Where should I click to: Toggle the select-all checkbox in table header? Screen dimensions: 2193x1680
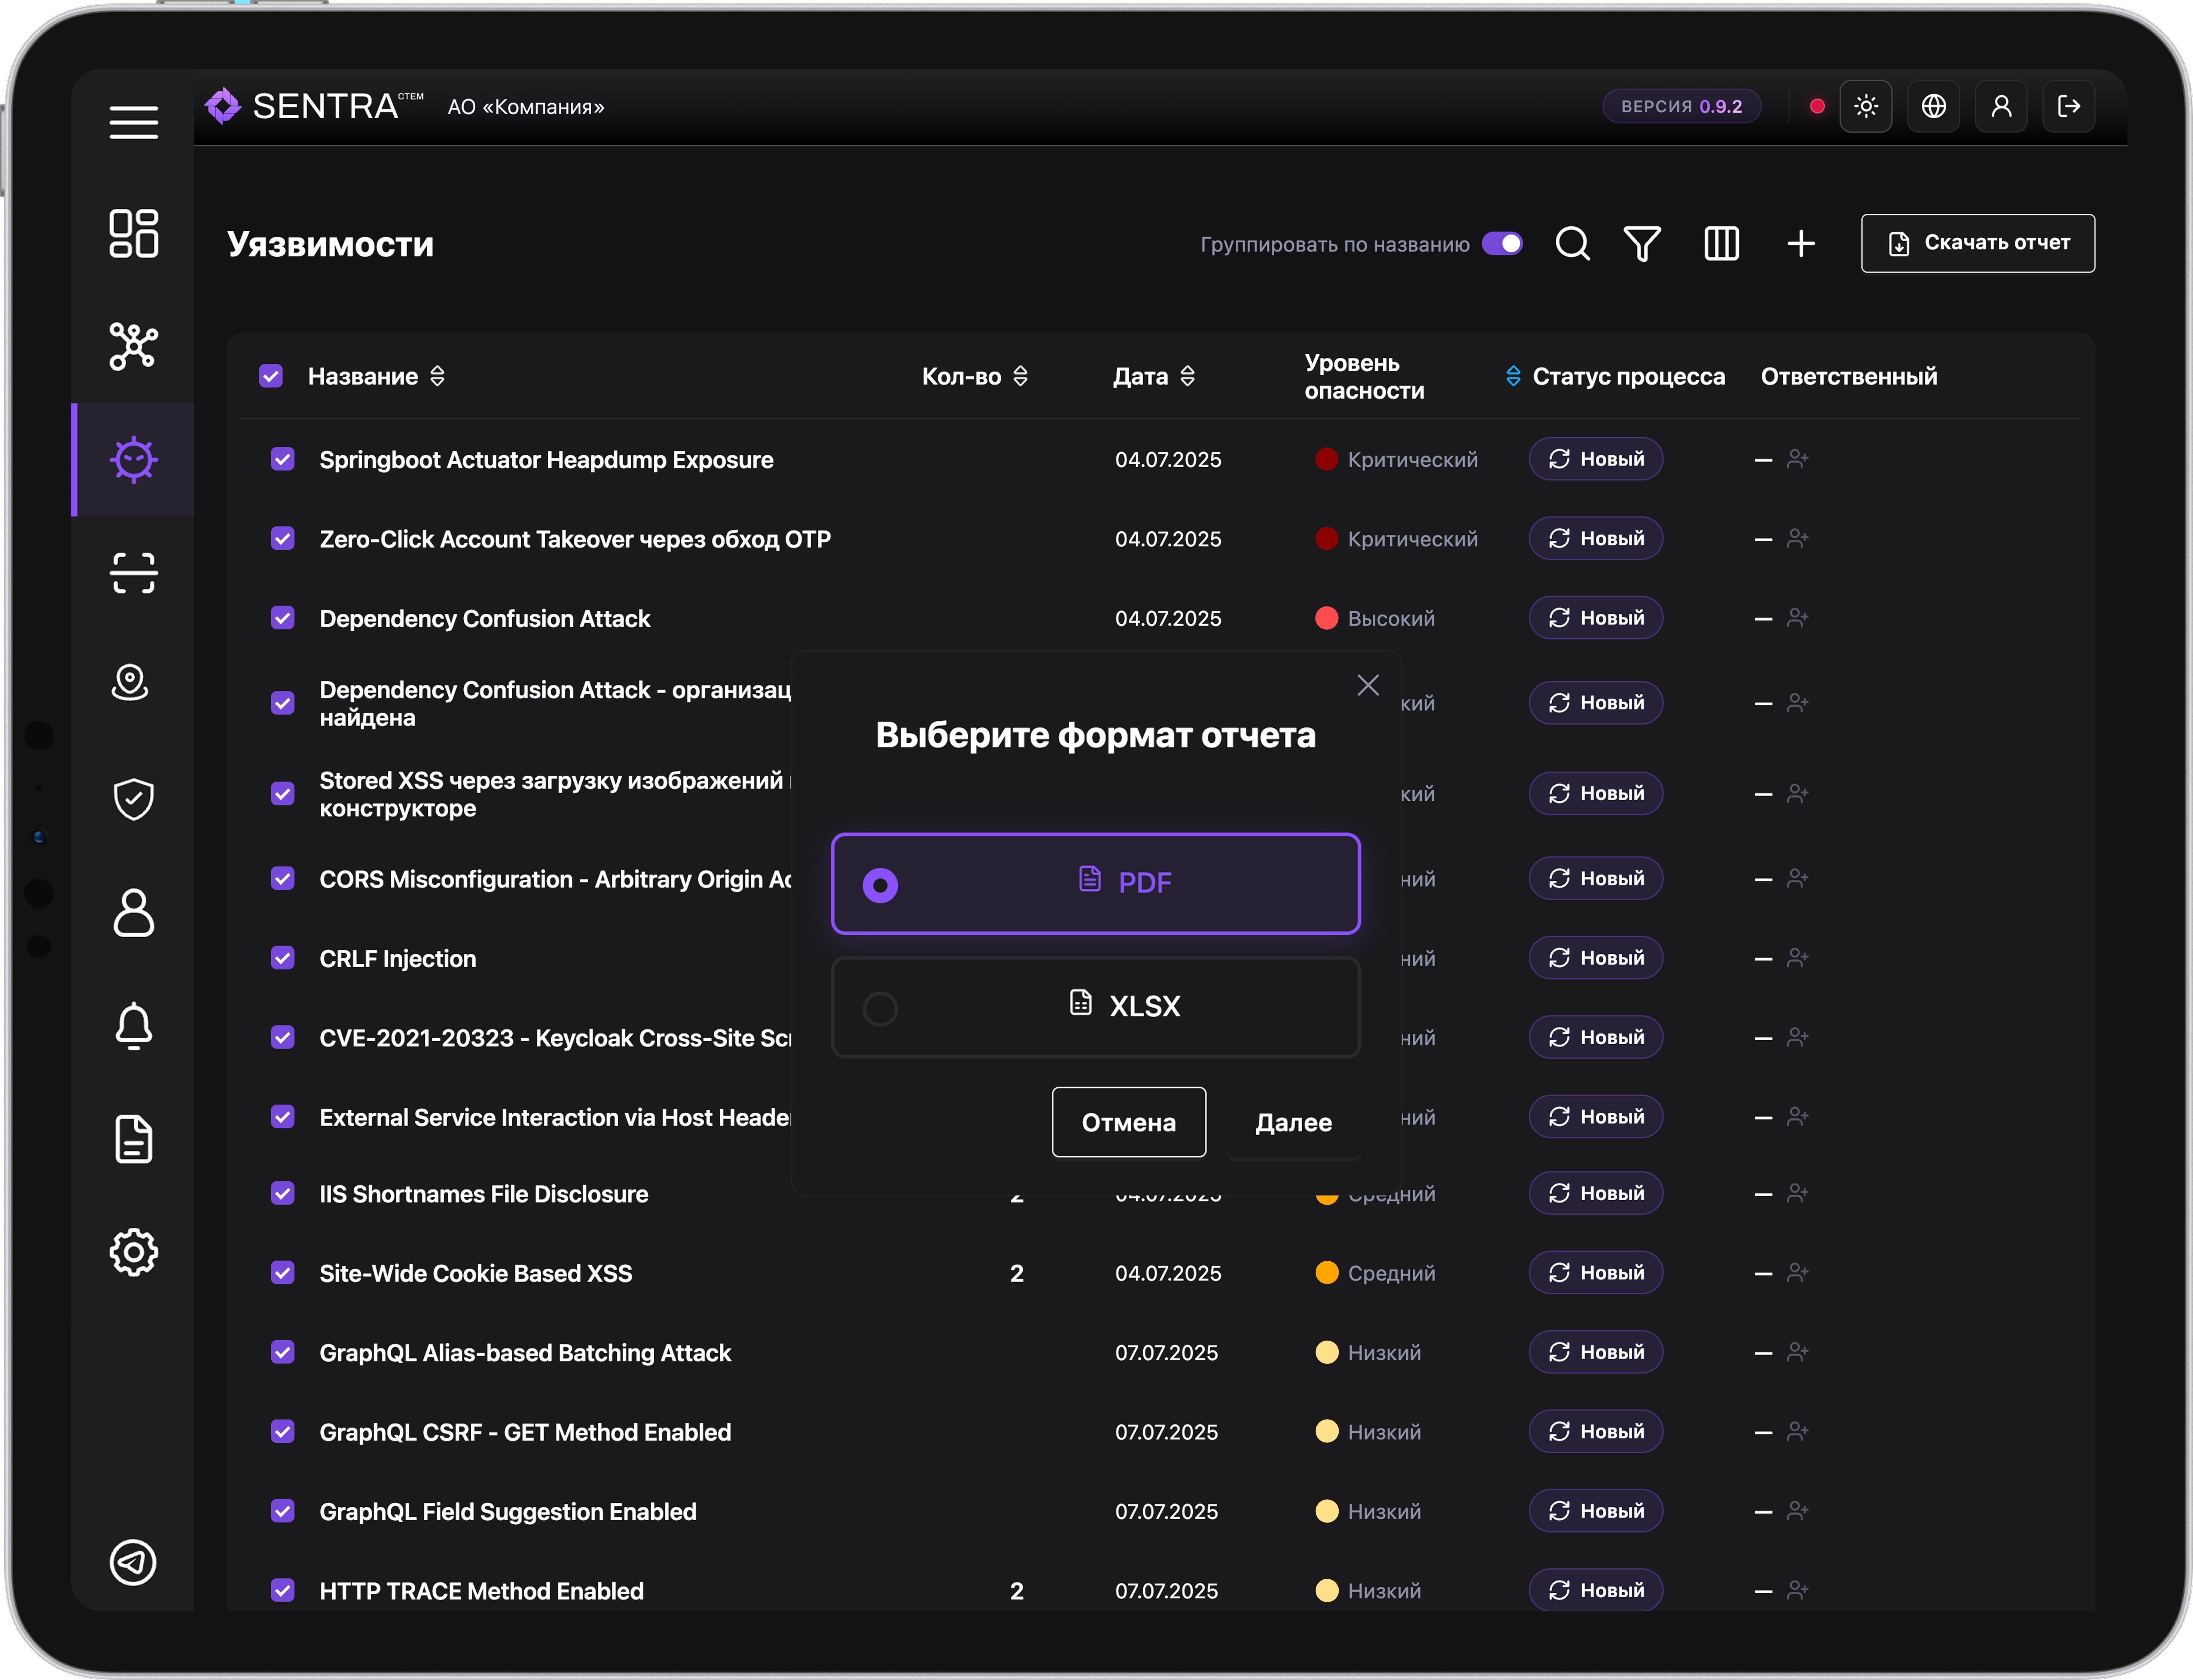(x=271, y=376)
